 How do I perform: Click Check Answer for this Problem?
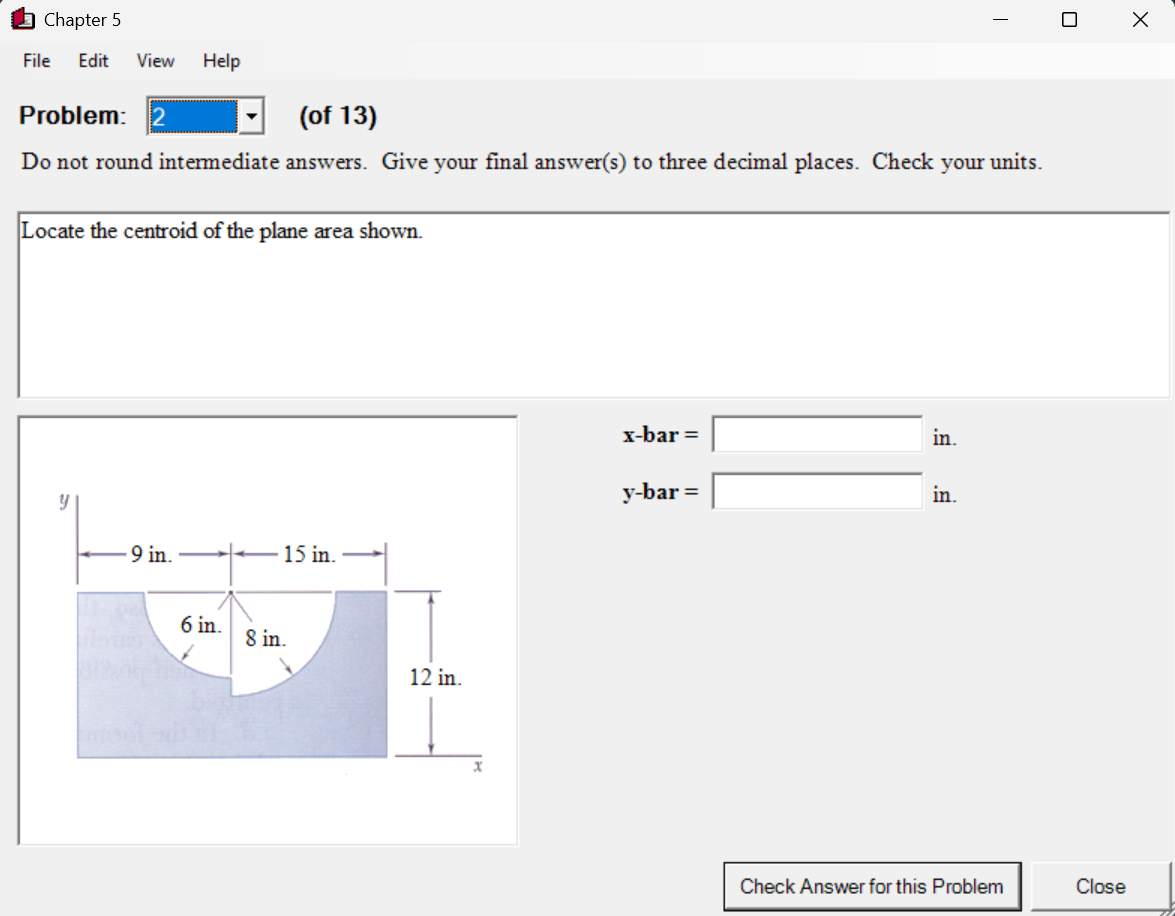[871, 886]
